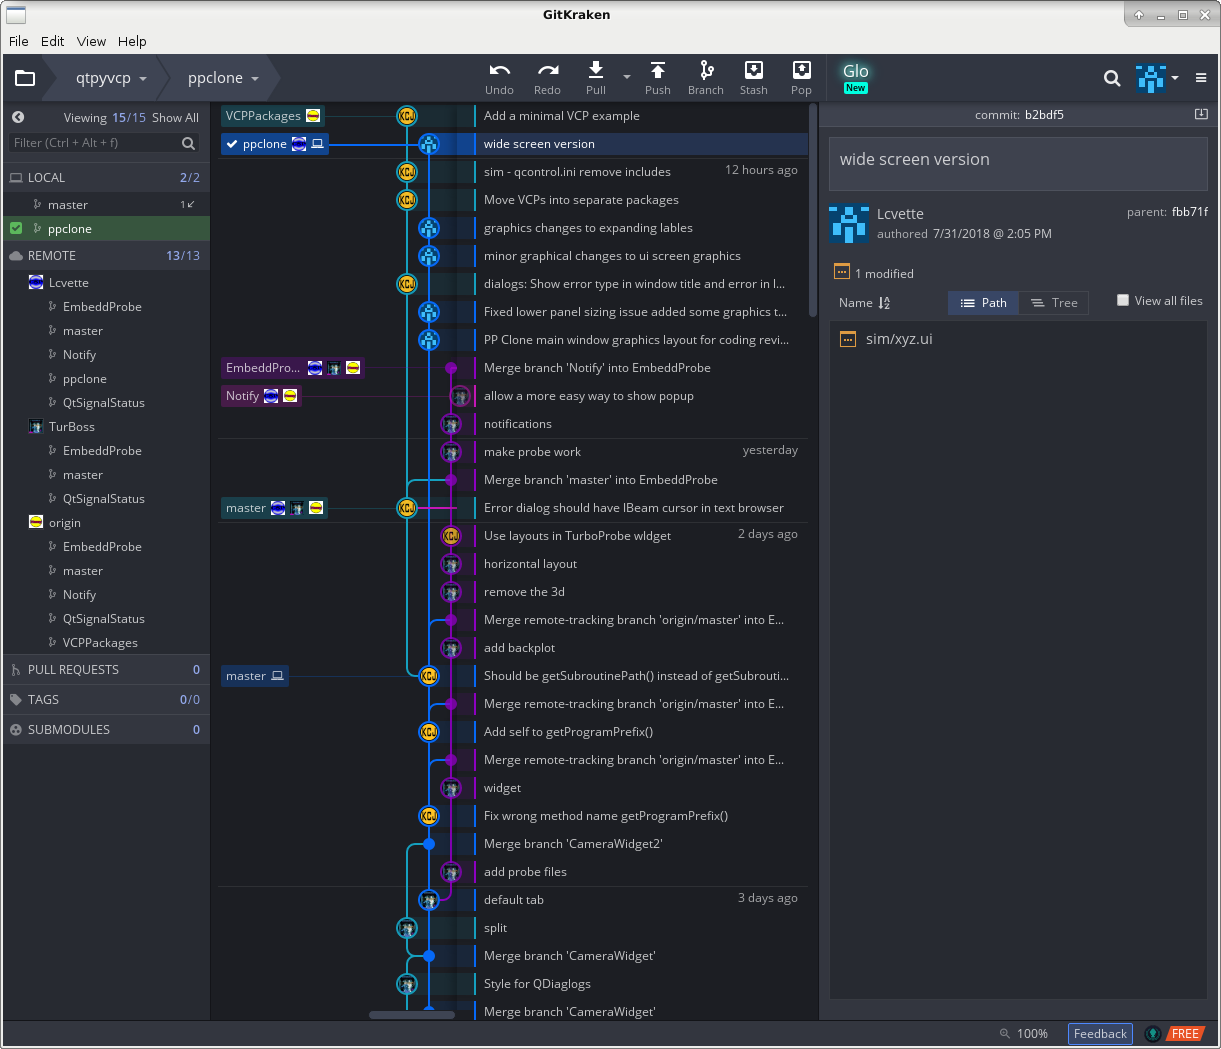This screenshot has width=1221, height=1049.
Task: Click the VCPPackages branch label in graph
Action: (x=272, y=116)
